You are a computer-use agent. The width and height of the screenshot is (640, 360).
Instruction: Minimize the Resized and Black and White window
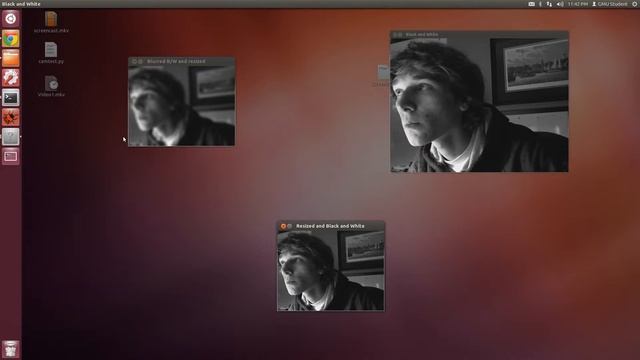point(290,226)
